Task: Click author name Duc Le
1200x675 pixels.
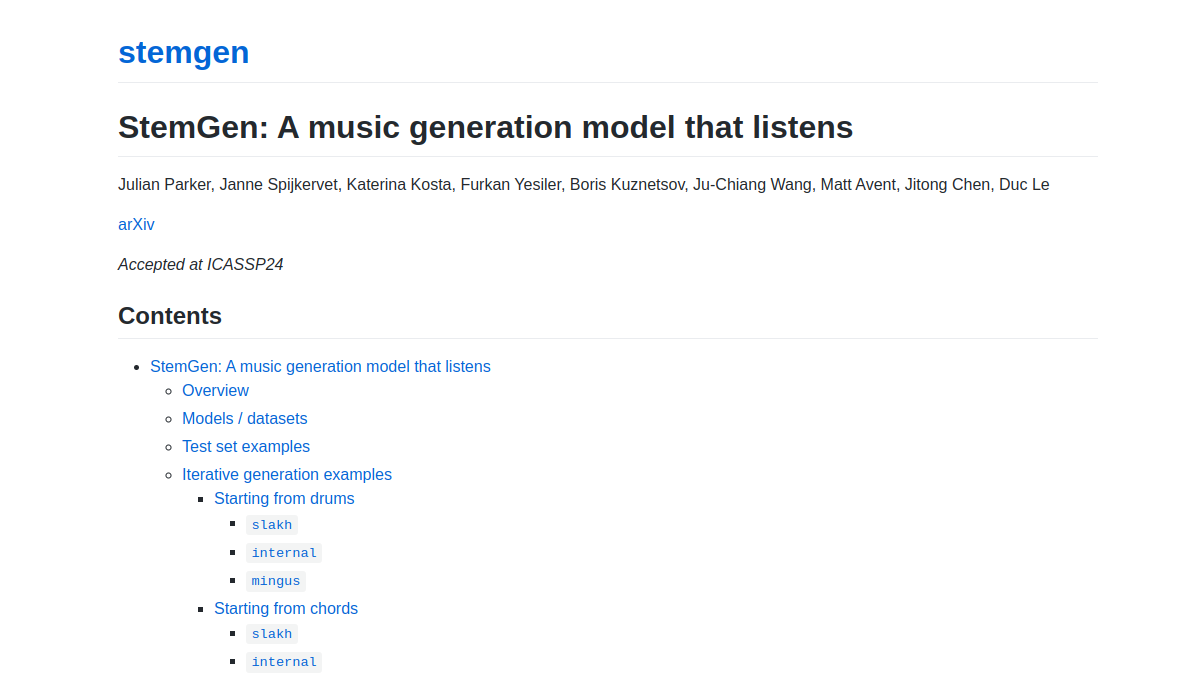Action: tap(1024, 184)
